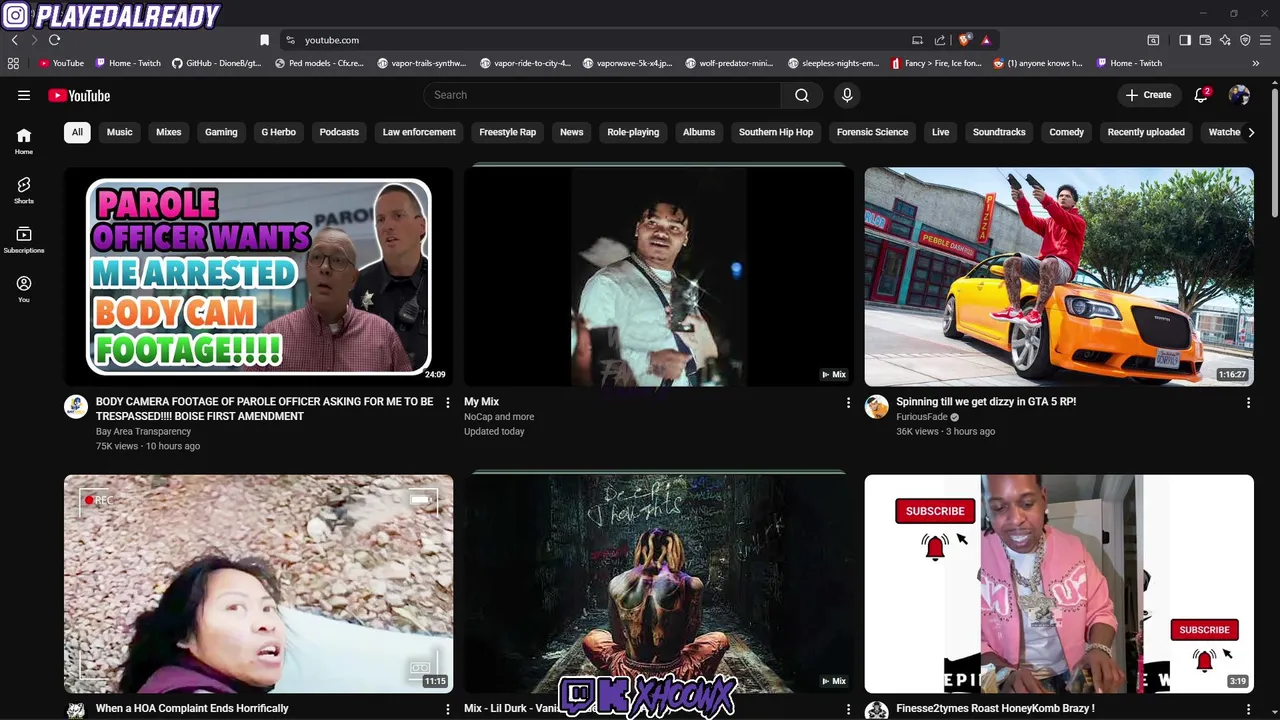Select the Forensic Science chip
1280x720 pixels.
tap(872, 132)
